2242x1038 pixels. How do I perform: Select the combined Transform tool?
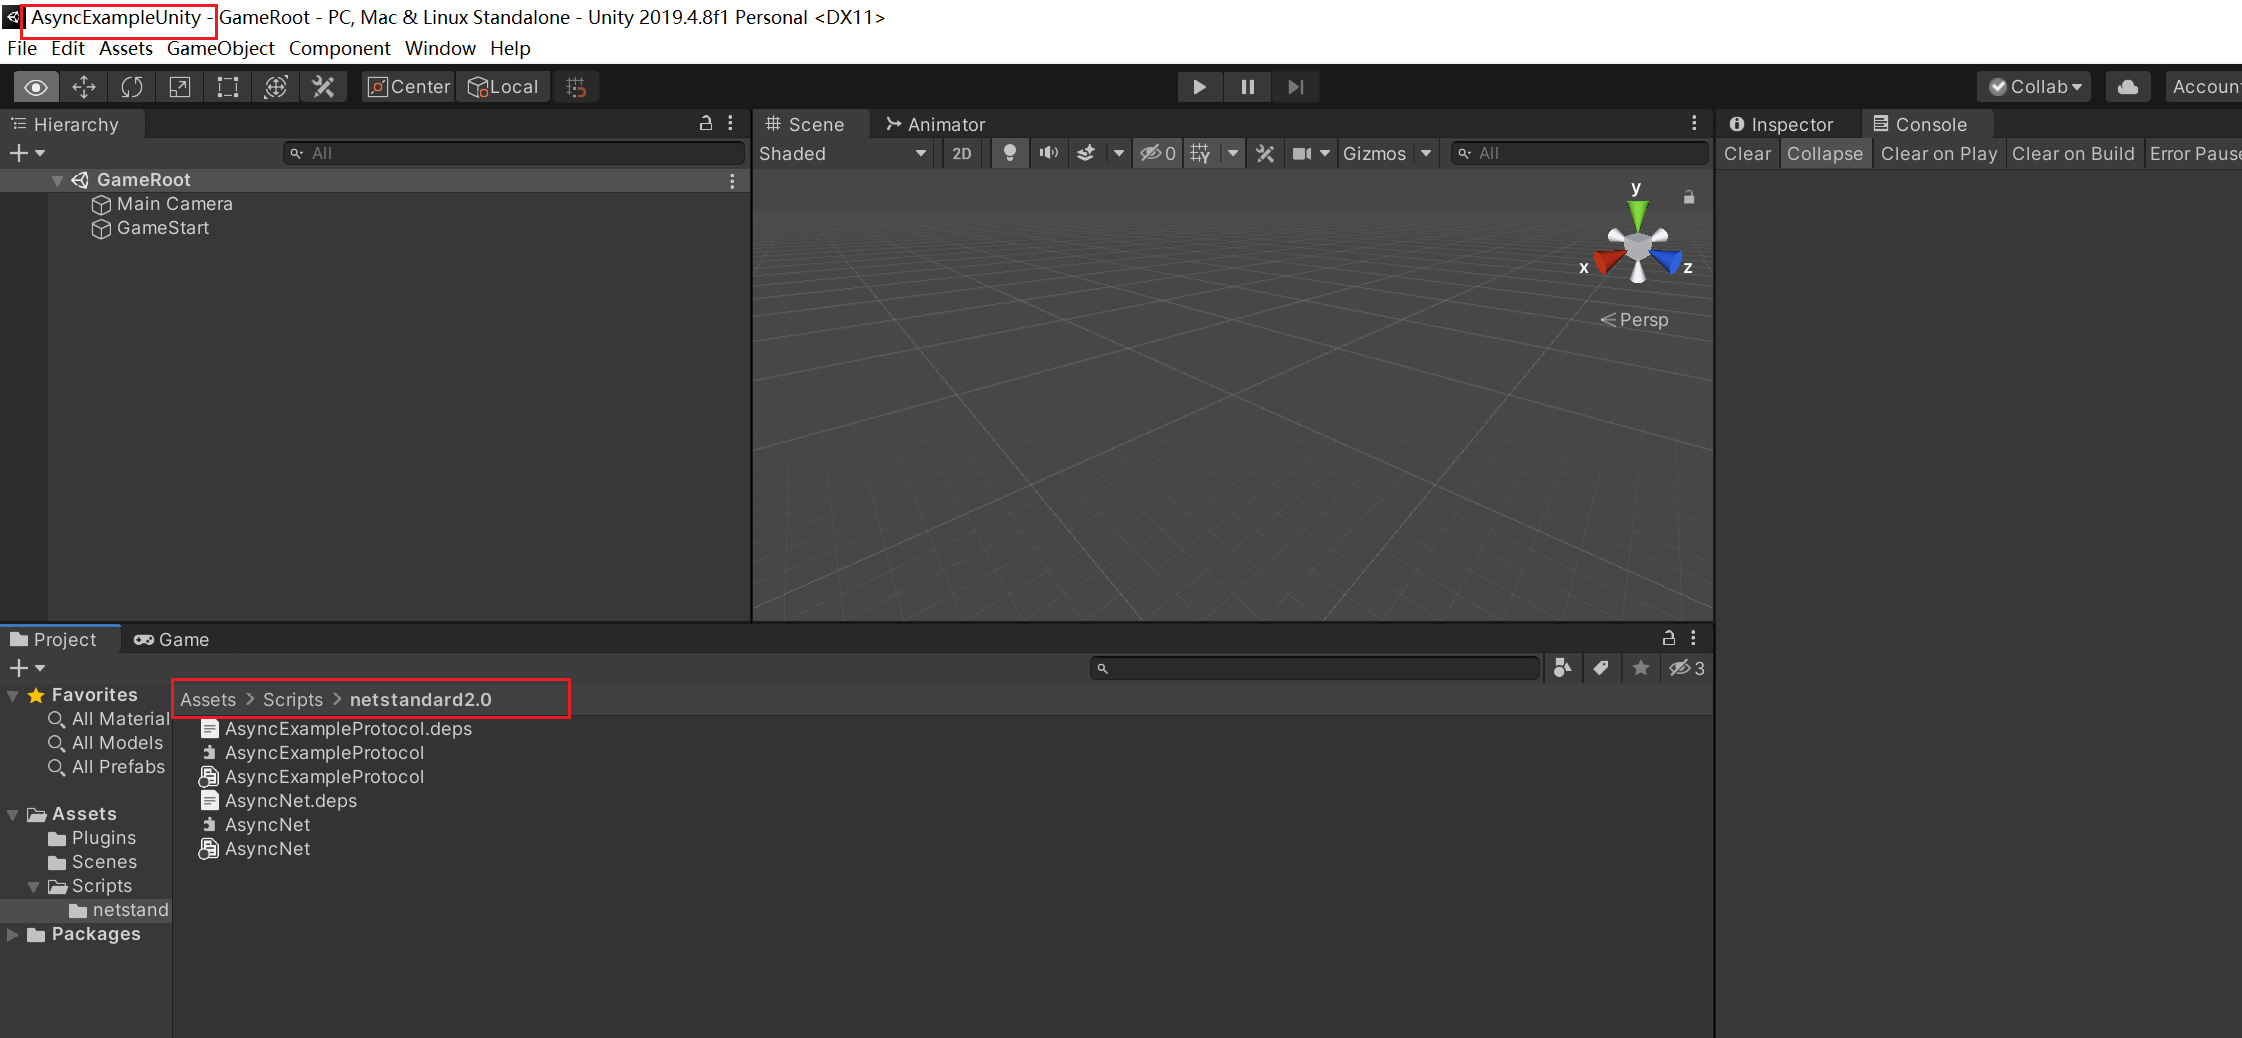[276, 87]
